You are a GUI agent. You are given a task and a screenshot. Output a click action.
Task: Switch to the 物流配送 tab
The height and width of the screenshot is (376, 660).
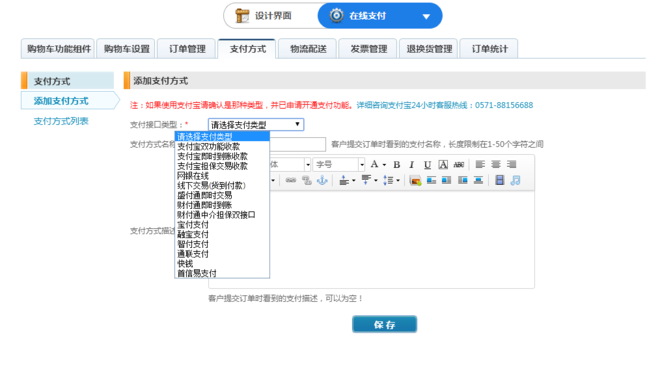308,49
